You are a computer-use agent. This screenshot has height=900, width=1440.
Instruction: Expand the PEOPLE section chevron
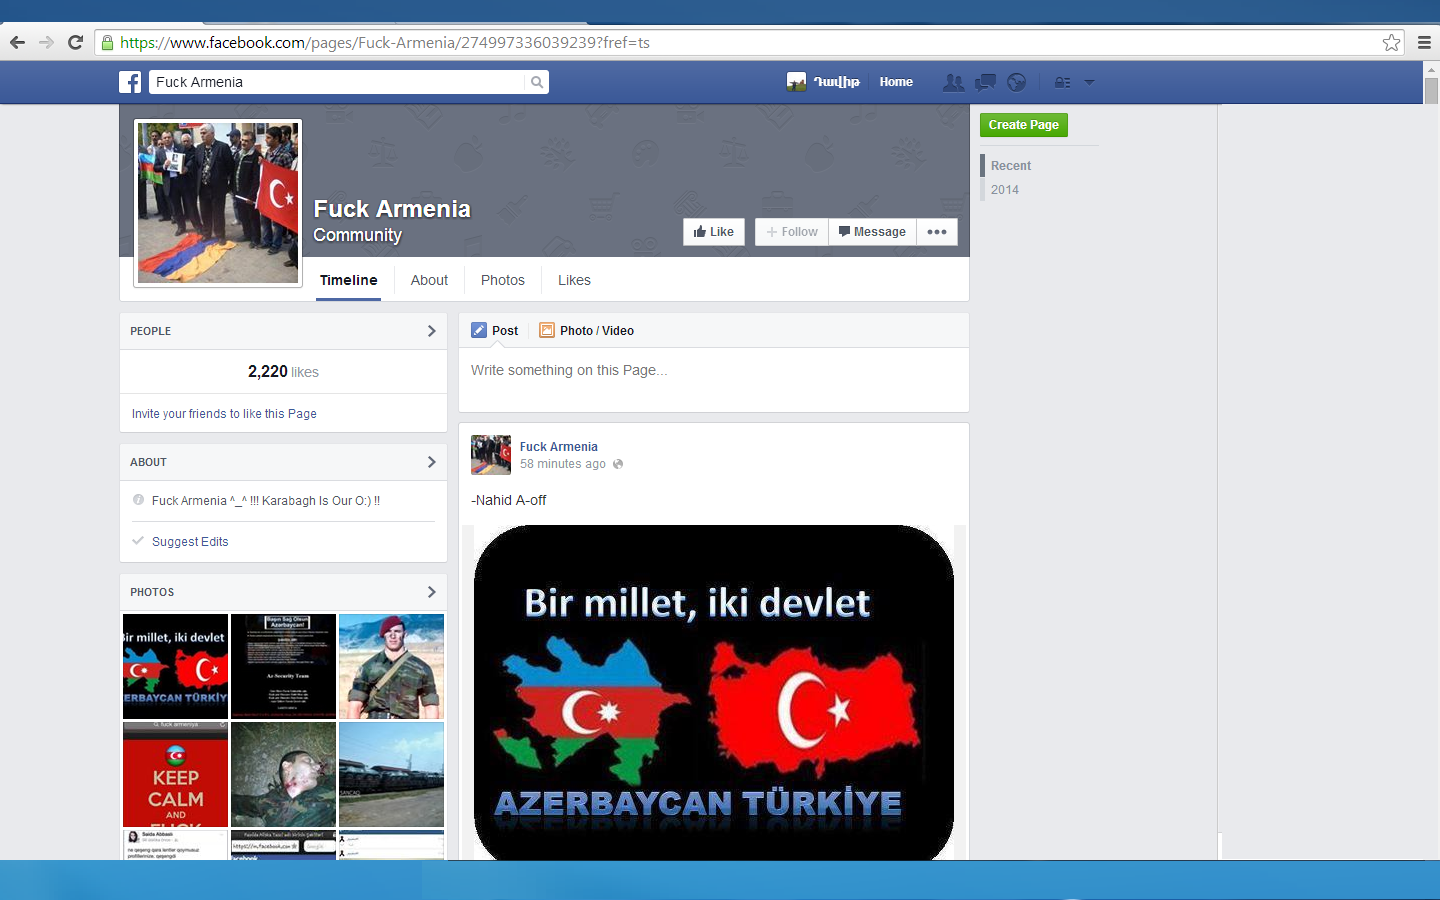coord(432,331)
